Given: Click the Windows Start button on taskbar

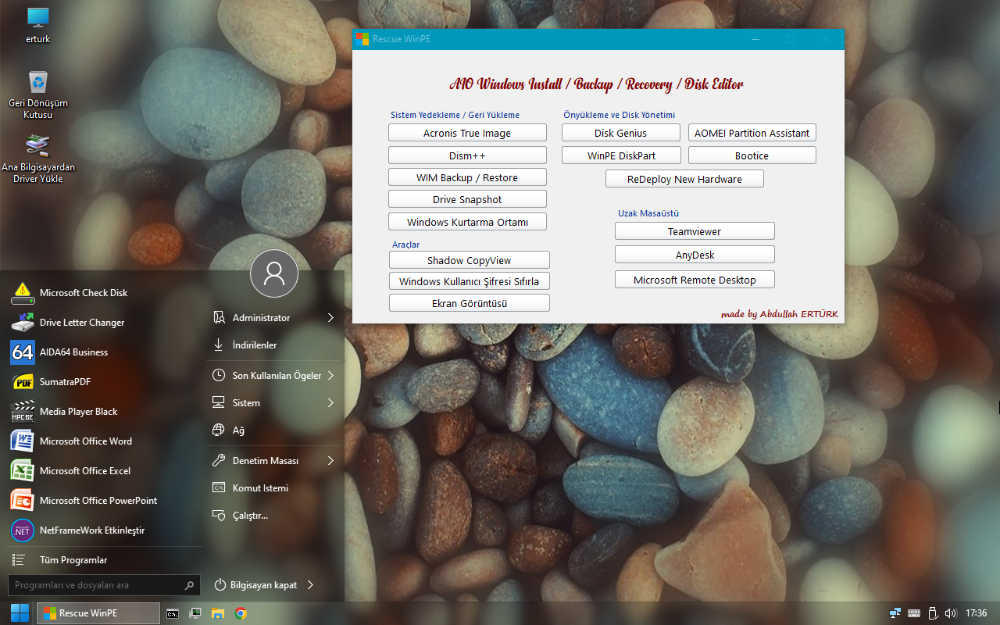Looking at the screenshot, I should pos(20,613).
